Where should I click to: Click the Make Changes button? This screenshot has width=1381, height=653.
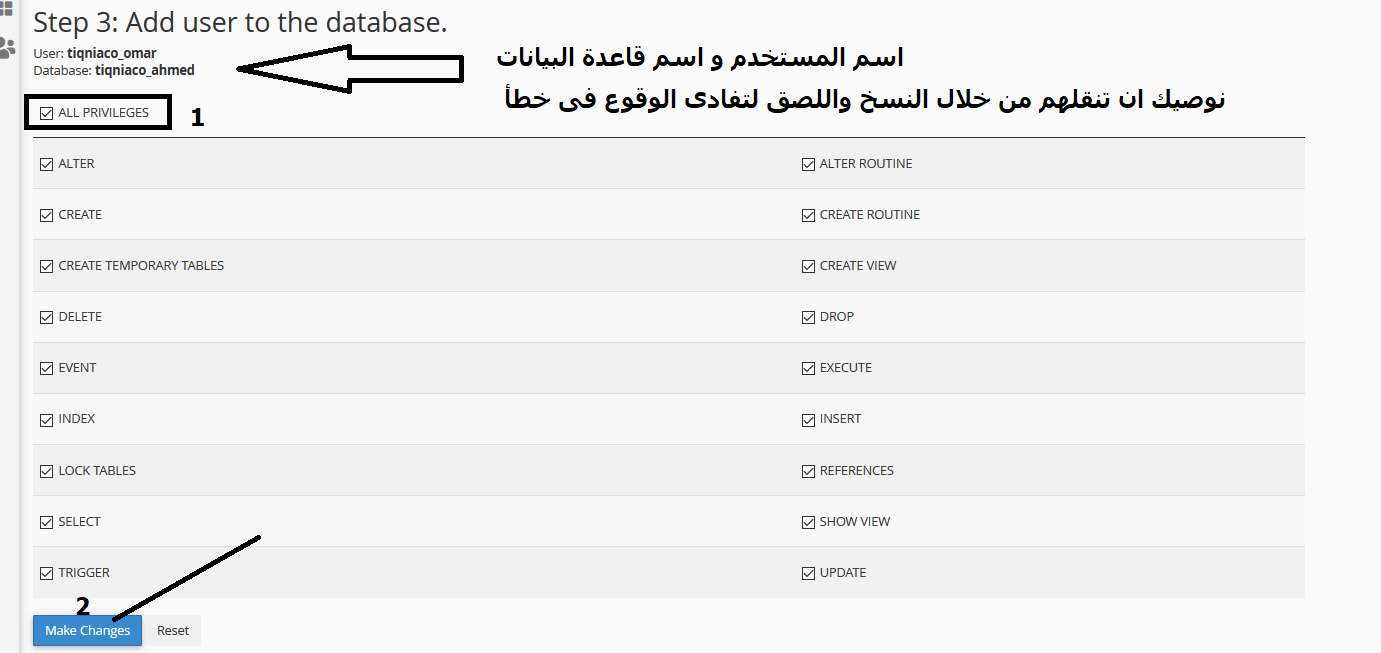click(88, 630)
